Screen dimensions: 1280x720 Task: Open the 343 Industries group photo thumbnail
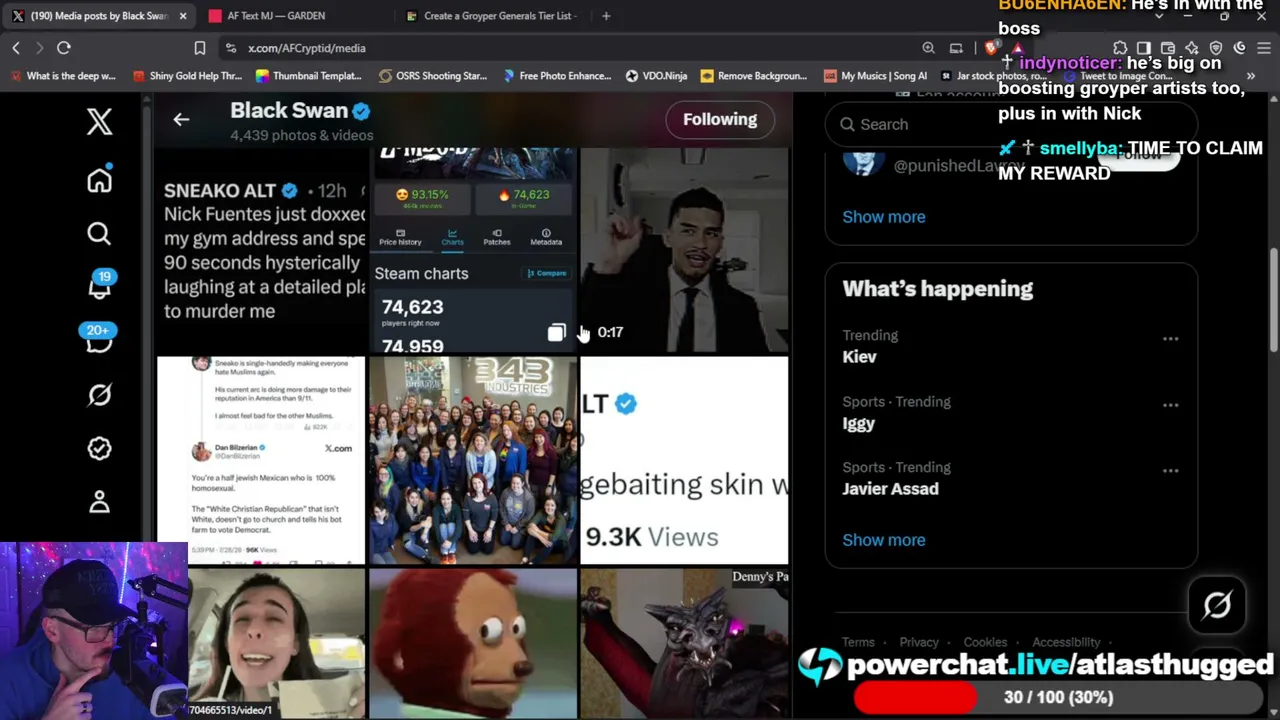473,461
